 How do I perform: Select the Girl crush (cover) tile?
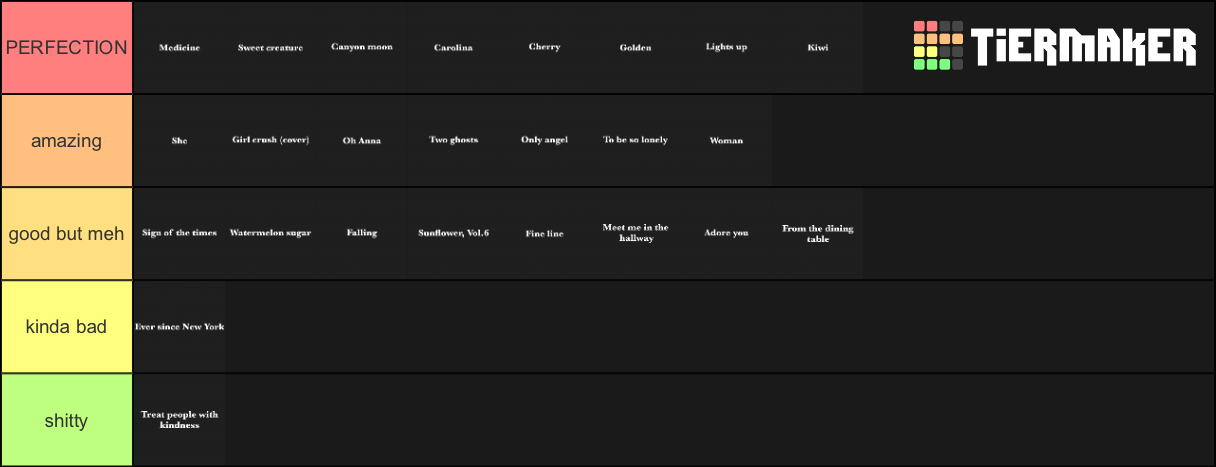270,140
